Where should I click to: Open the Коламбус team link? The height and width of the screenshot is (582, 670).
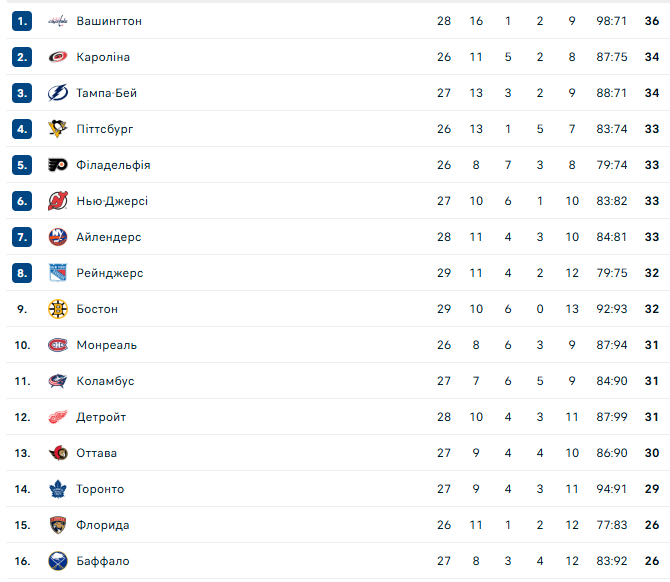coord(105,381)
